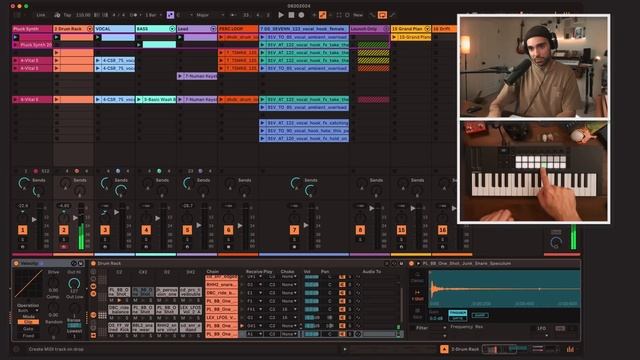Toggle the sampler device on/off switch

tap(411, 264)
